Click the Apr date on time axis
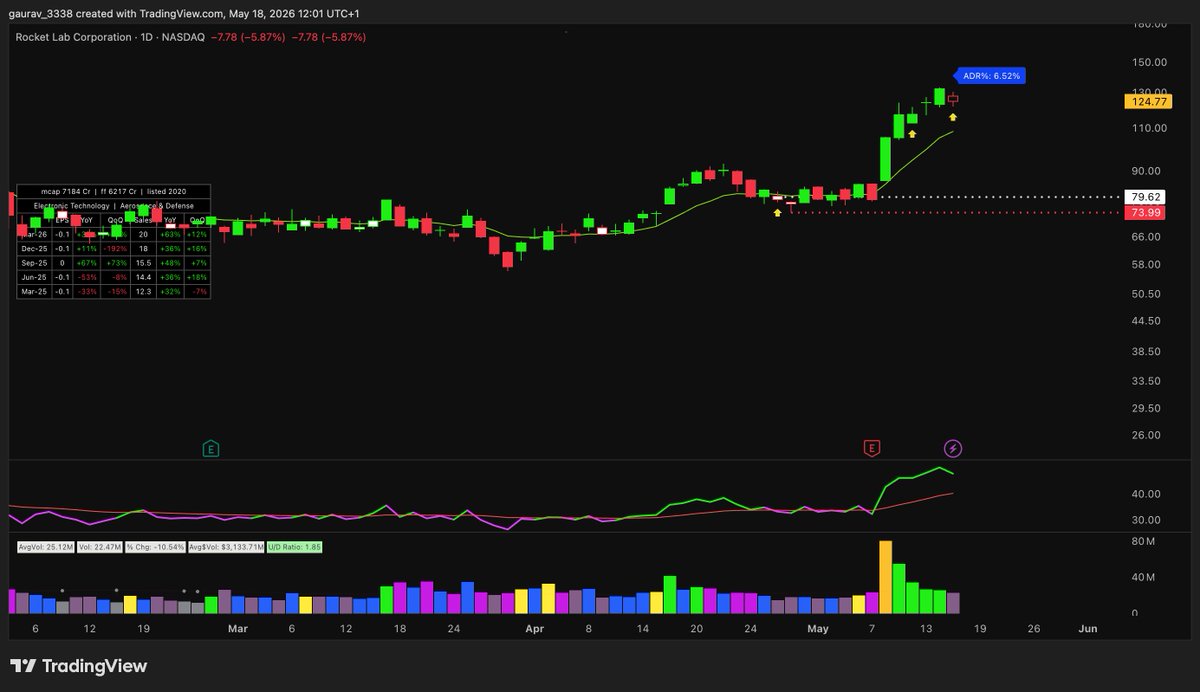The height and width of the screenshot is (692, 1200). (534, 629)
